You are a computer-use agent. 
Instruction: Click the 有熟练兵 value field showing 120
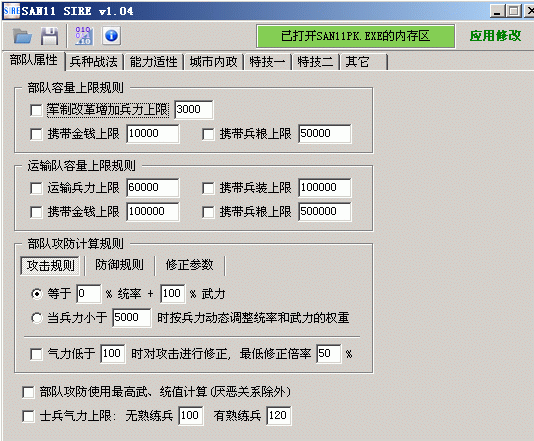[x=279, y=415]
